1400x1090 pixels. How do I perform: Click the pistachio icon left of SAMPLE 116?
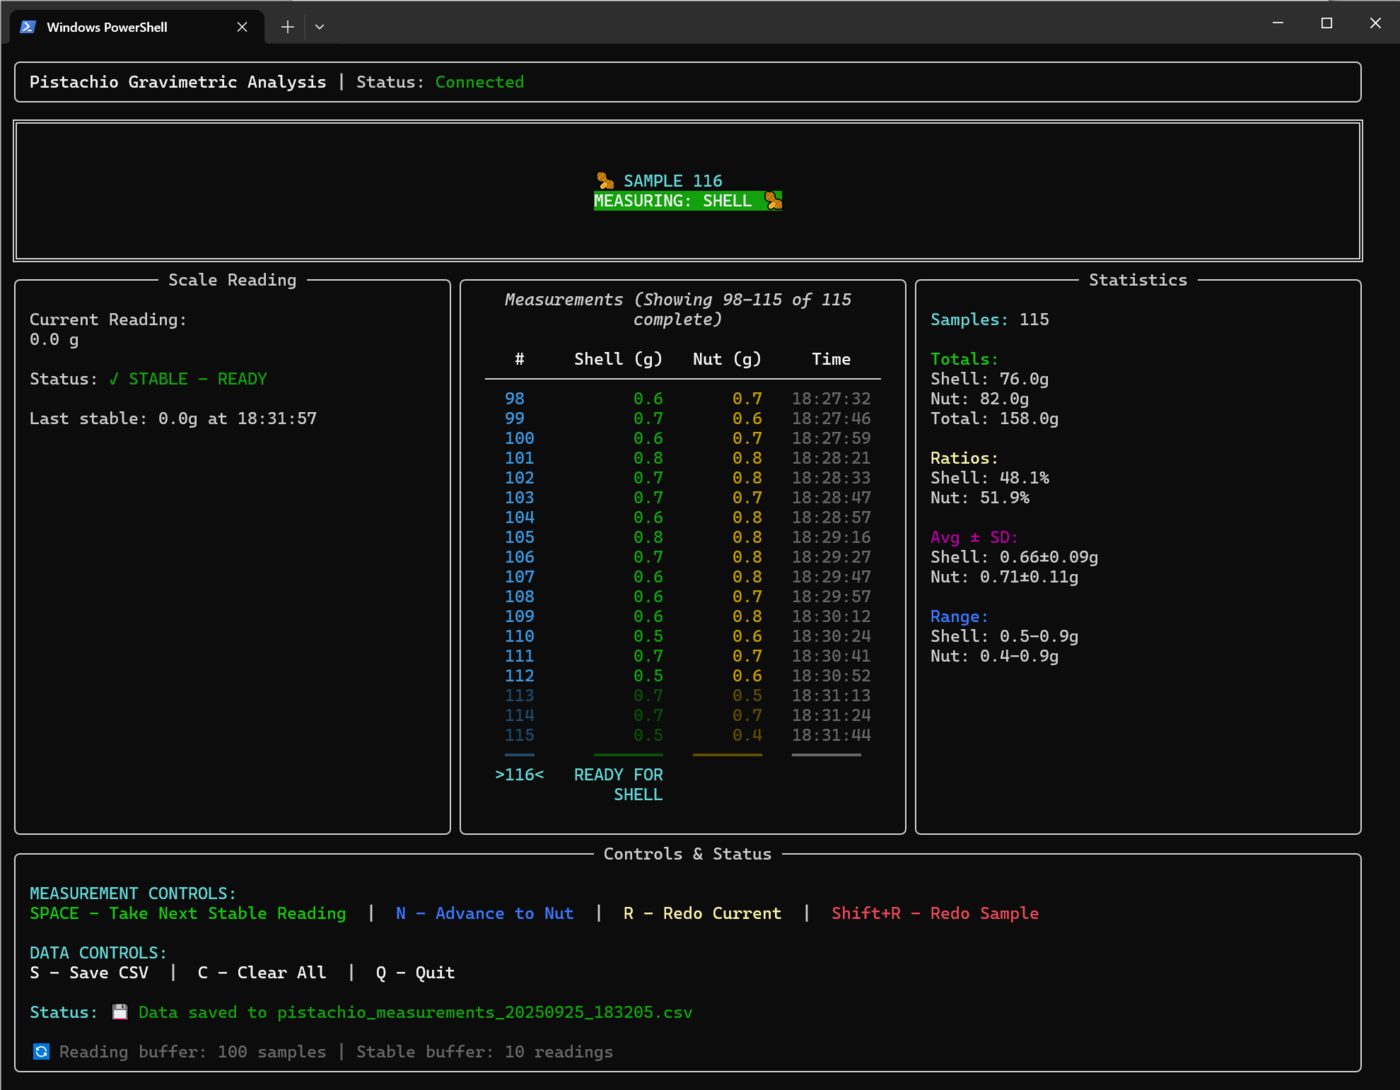coord(605,181)
